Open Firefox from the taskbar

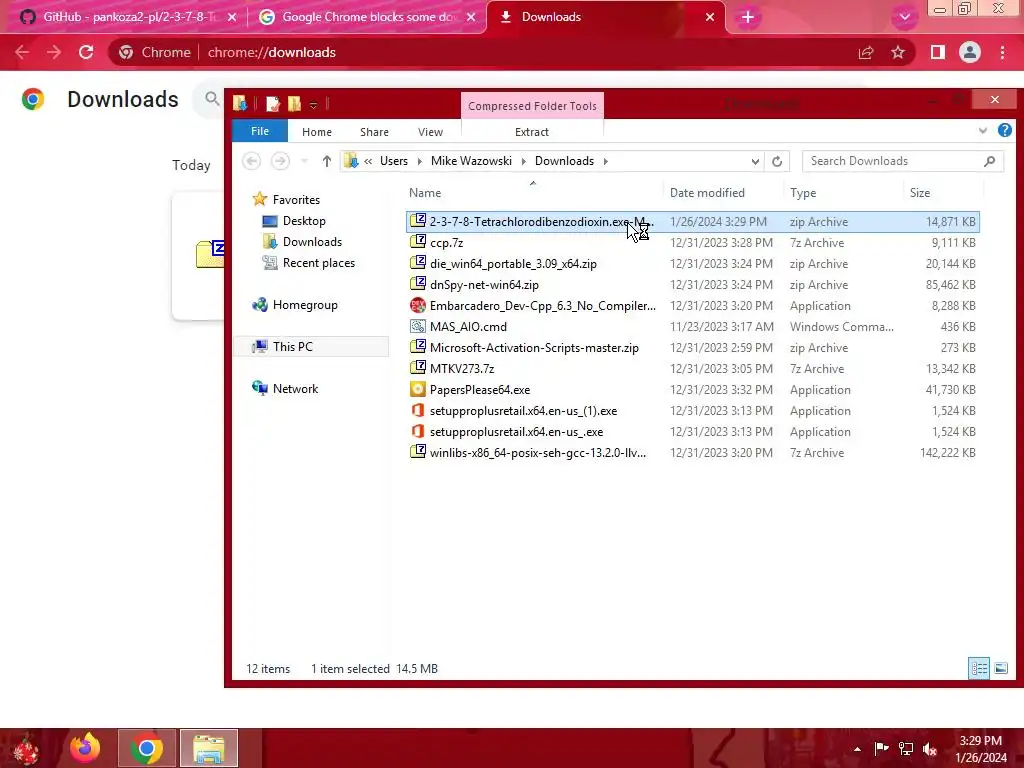pos(86,748)
